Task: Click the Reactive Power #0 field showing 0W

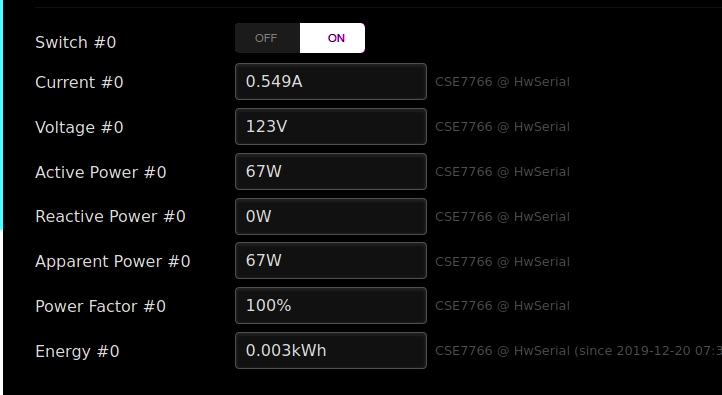Action: point(331,216)
